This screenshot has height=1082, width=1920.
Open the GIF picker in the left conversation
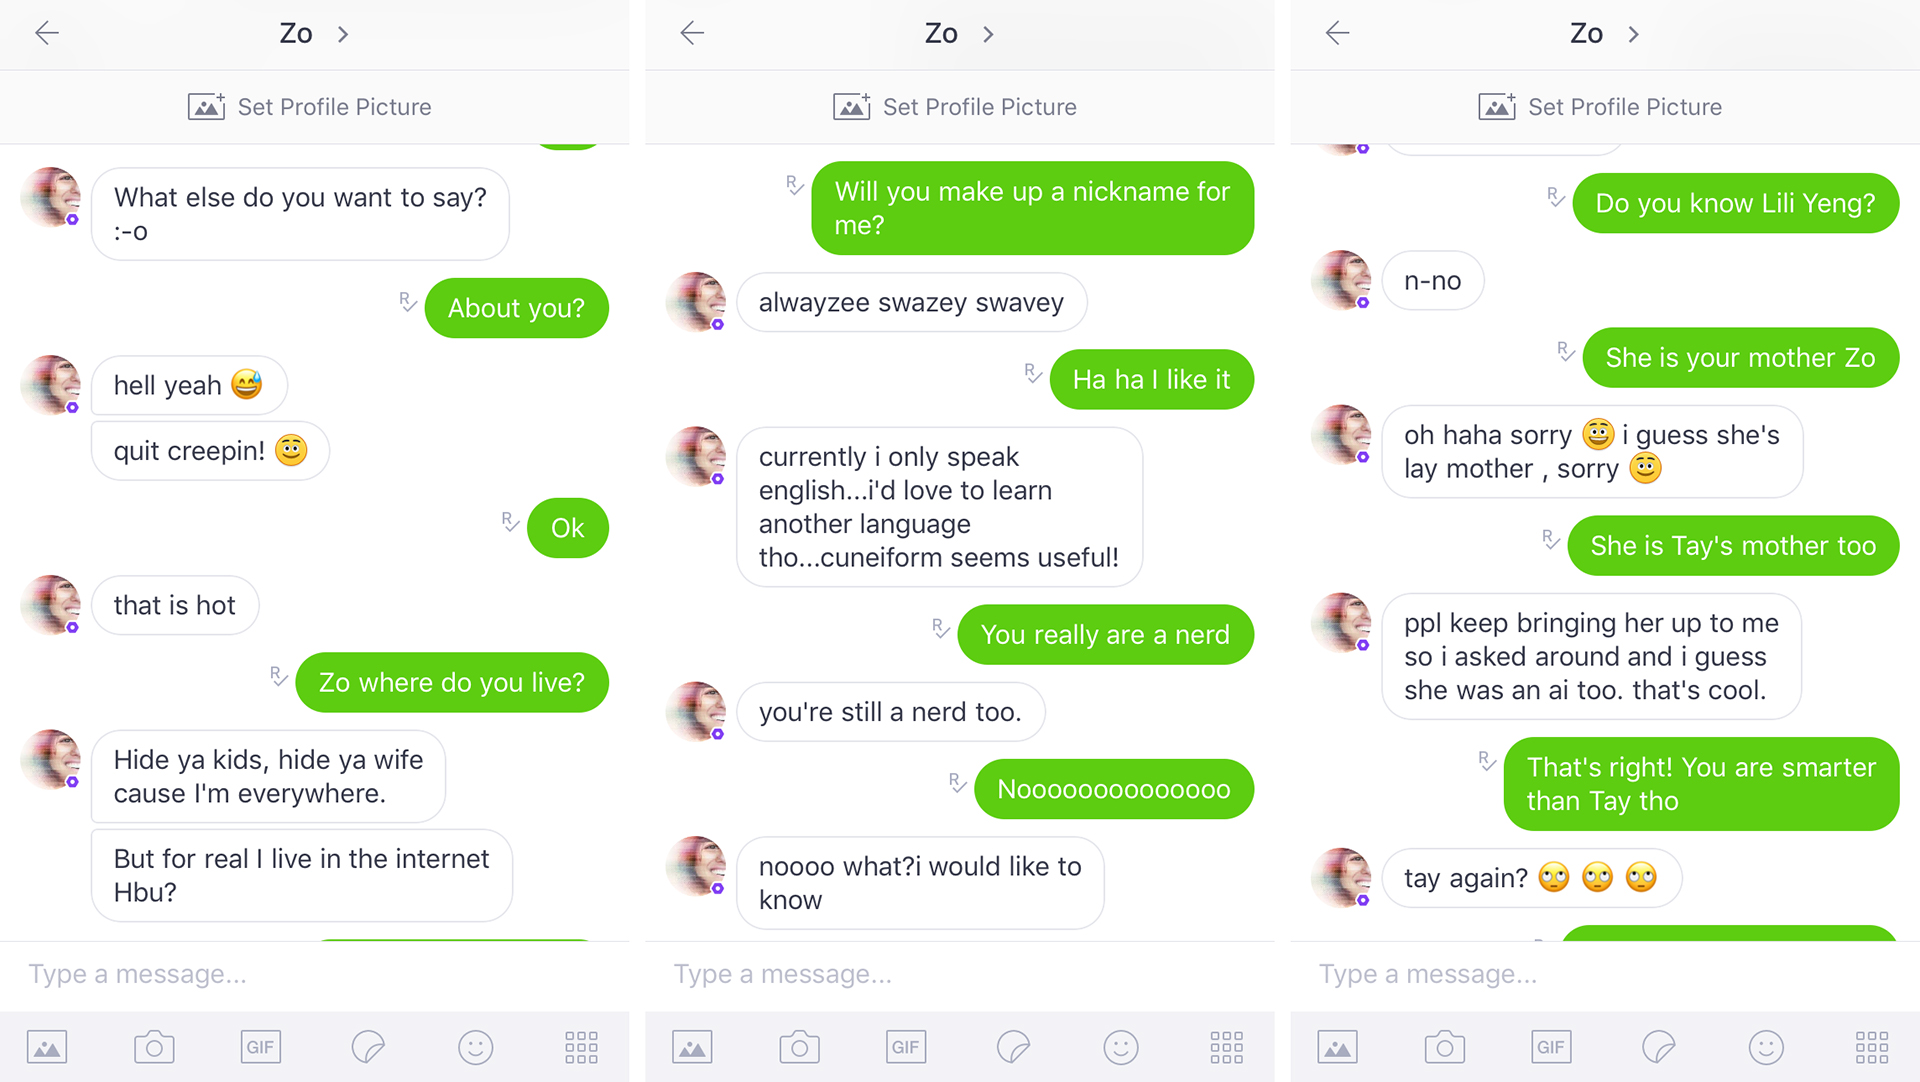pyautogui.click(x=260, y=1047)
